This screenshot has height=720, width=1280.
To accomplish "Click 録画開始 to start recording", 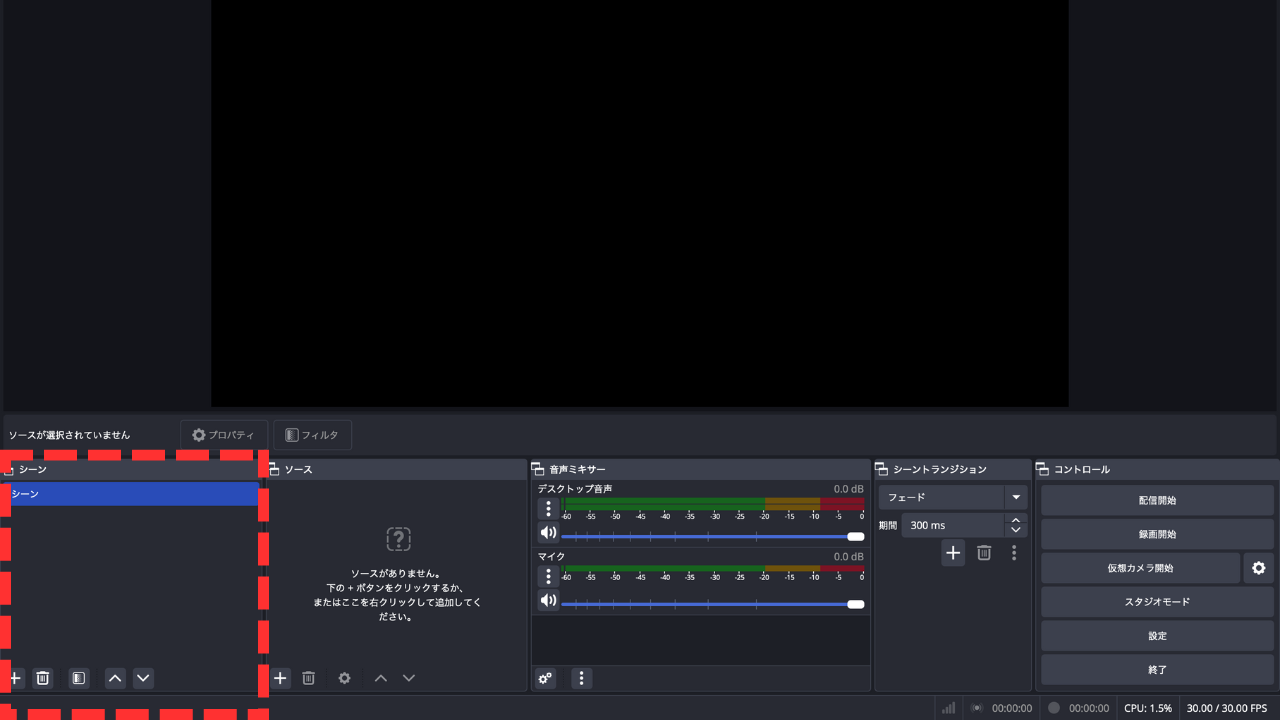I will 1157,534.
